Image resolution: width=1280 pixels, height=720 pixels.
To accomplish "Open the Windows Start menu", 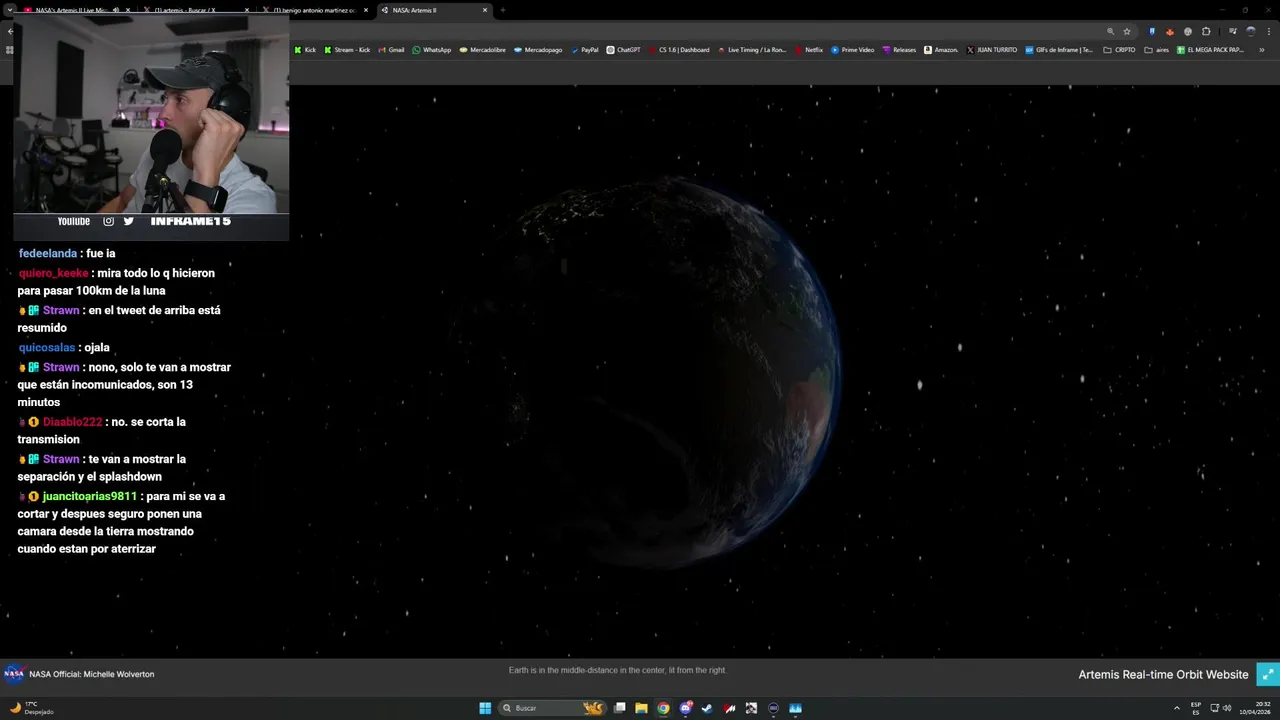I will 485,708.
